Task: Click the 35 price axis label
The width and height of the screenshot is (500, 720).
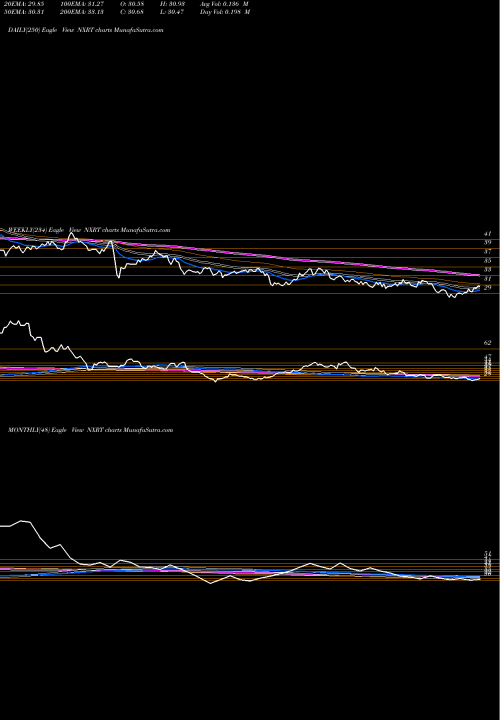Action: point(488,260)
